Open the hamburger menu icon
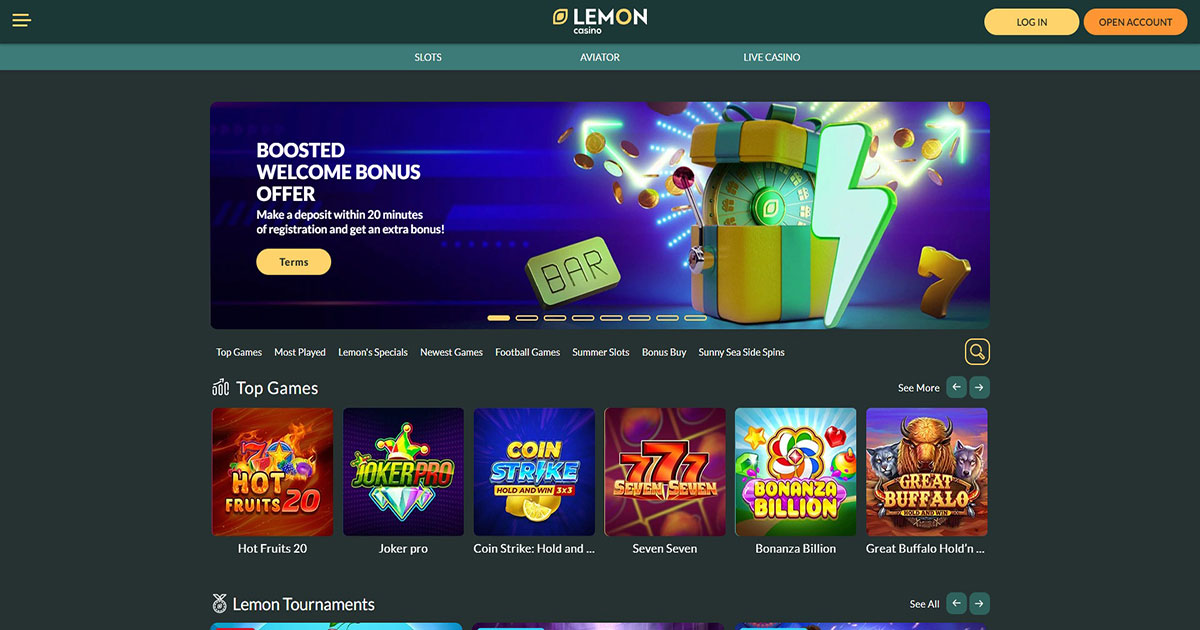 pyautogui.click(x=22, y=20)
